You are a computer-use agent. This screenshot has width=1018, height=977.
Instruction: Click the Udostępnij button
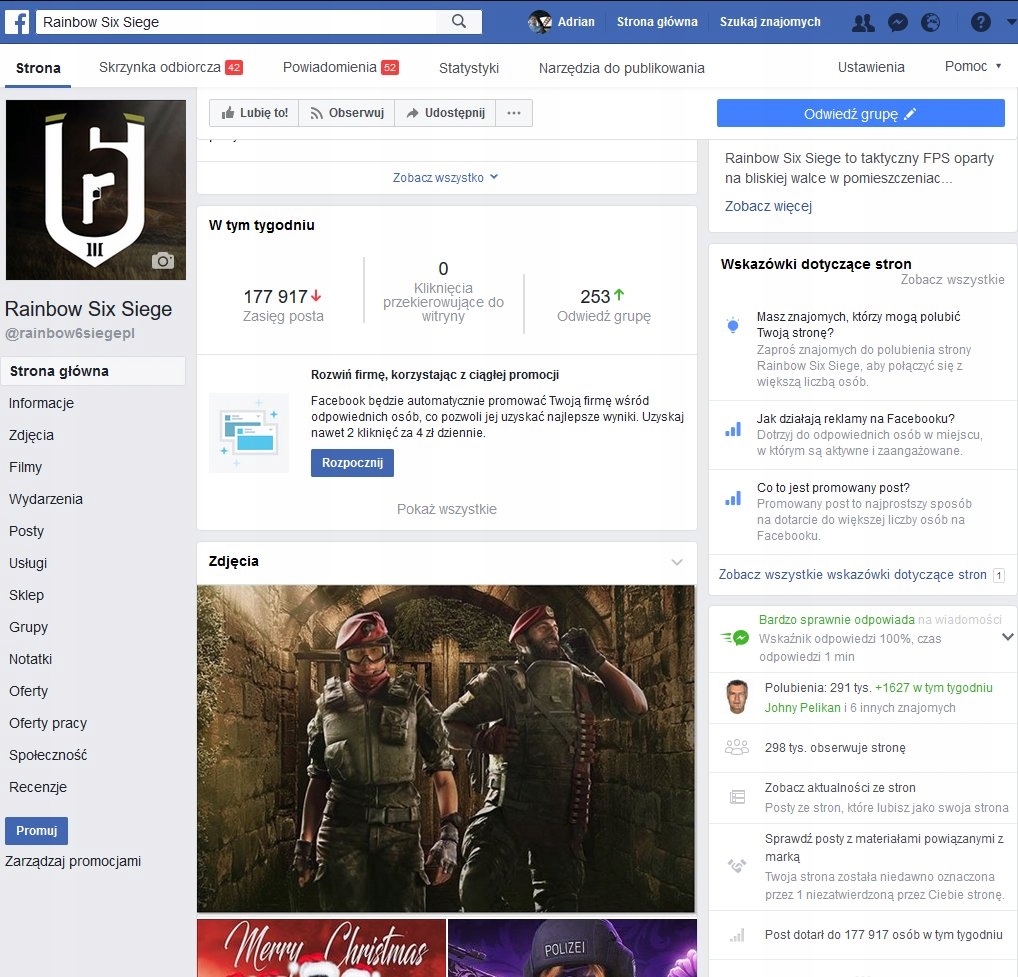[x=445, y=113]
